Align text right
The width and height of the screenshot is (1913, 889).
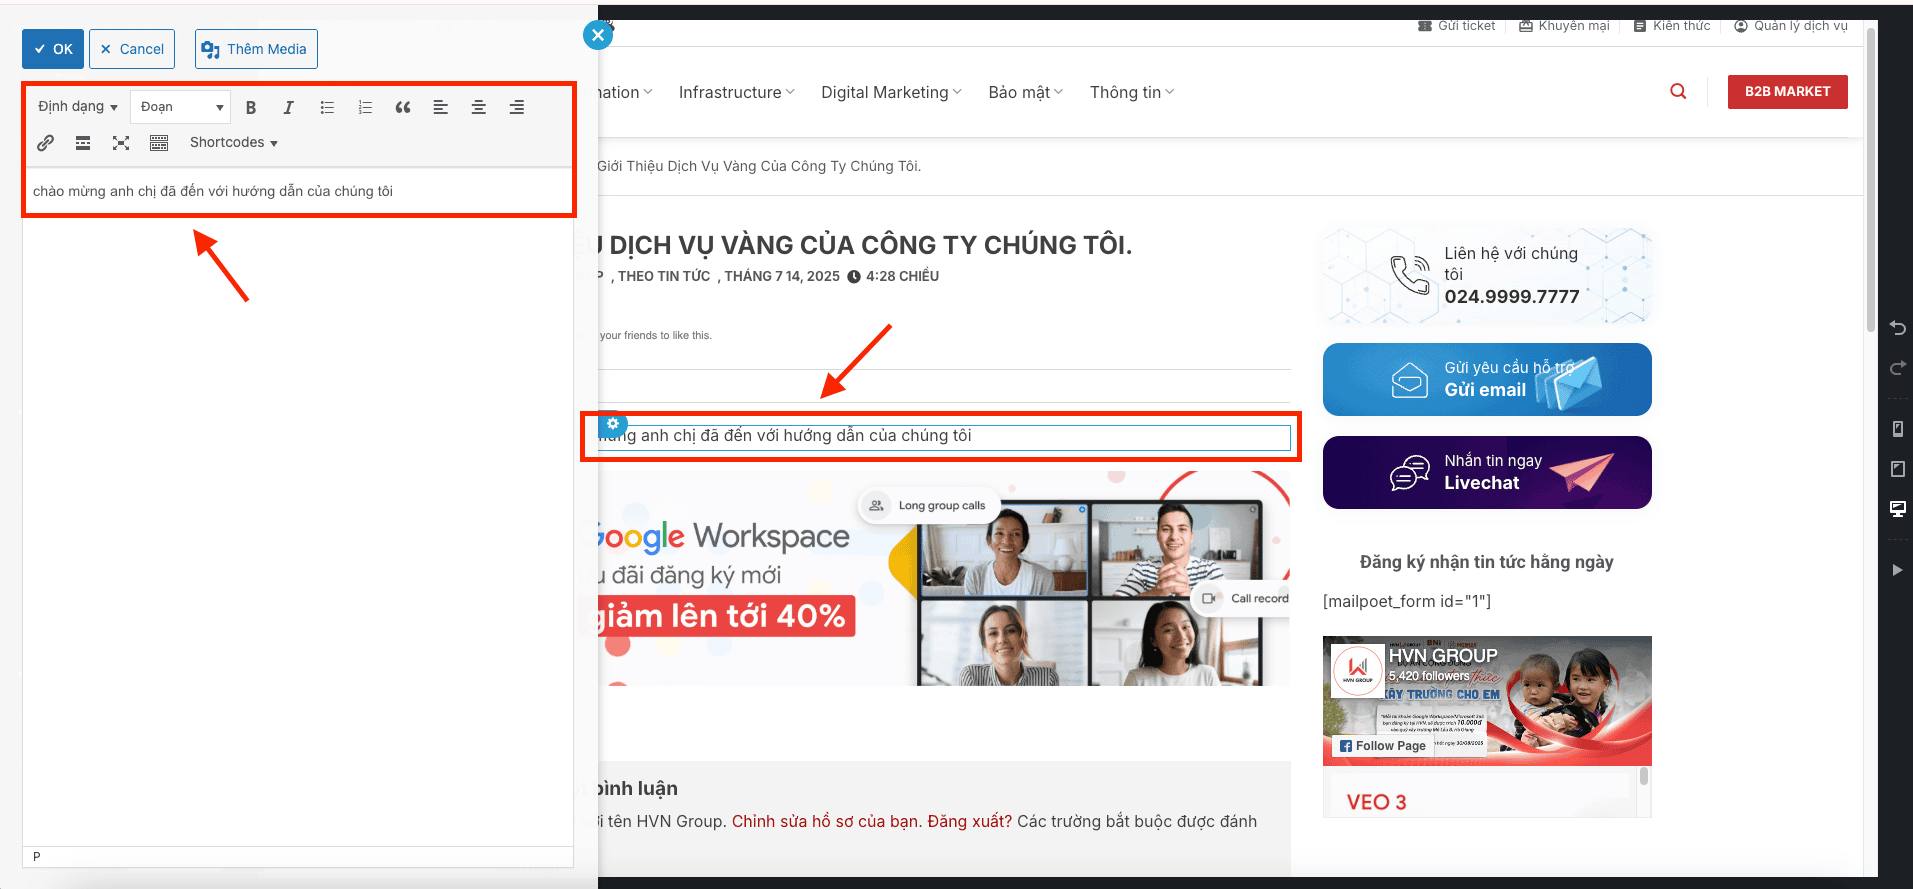[517, 107]
